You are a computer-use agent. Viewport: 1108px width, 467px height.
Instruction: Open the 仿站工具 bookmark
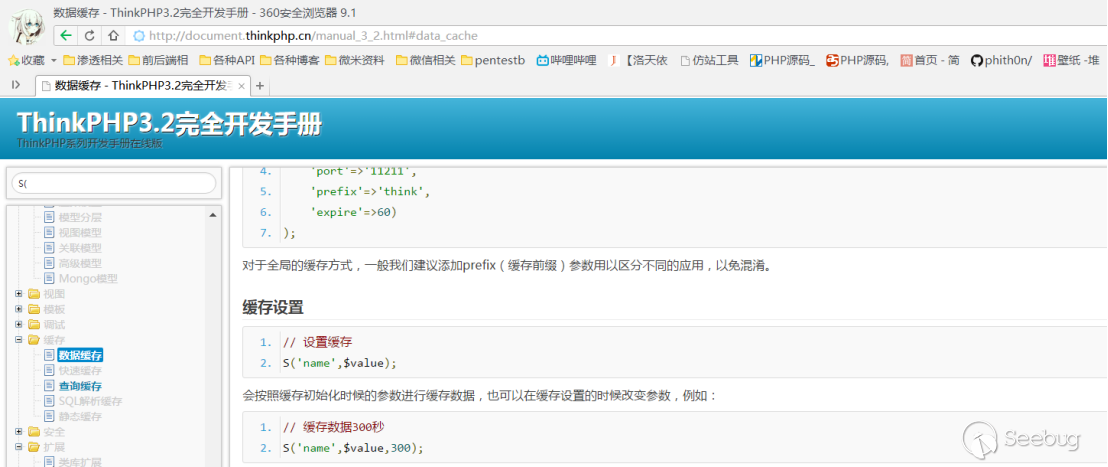pyautogui.click(x=709, y=60)
